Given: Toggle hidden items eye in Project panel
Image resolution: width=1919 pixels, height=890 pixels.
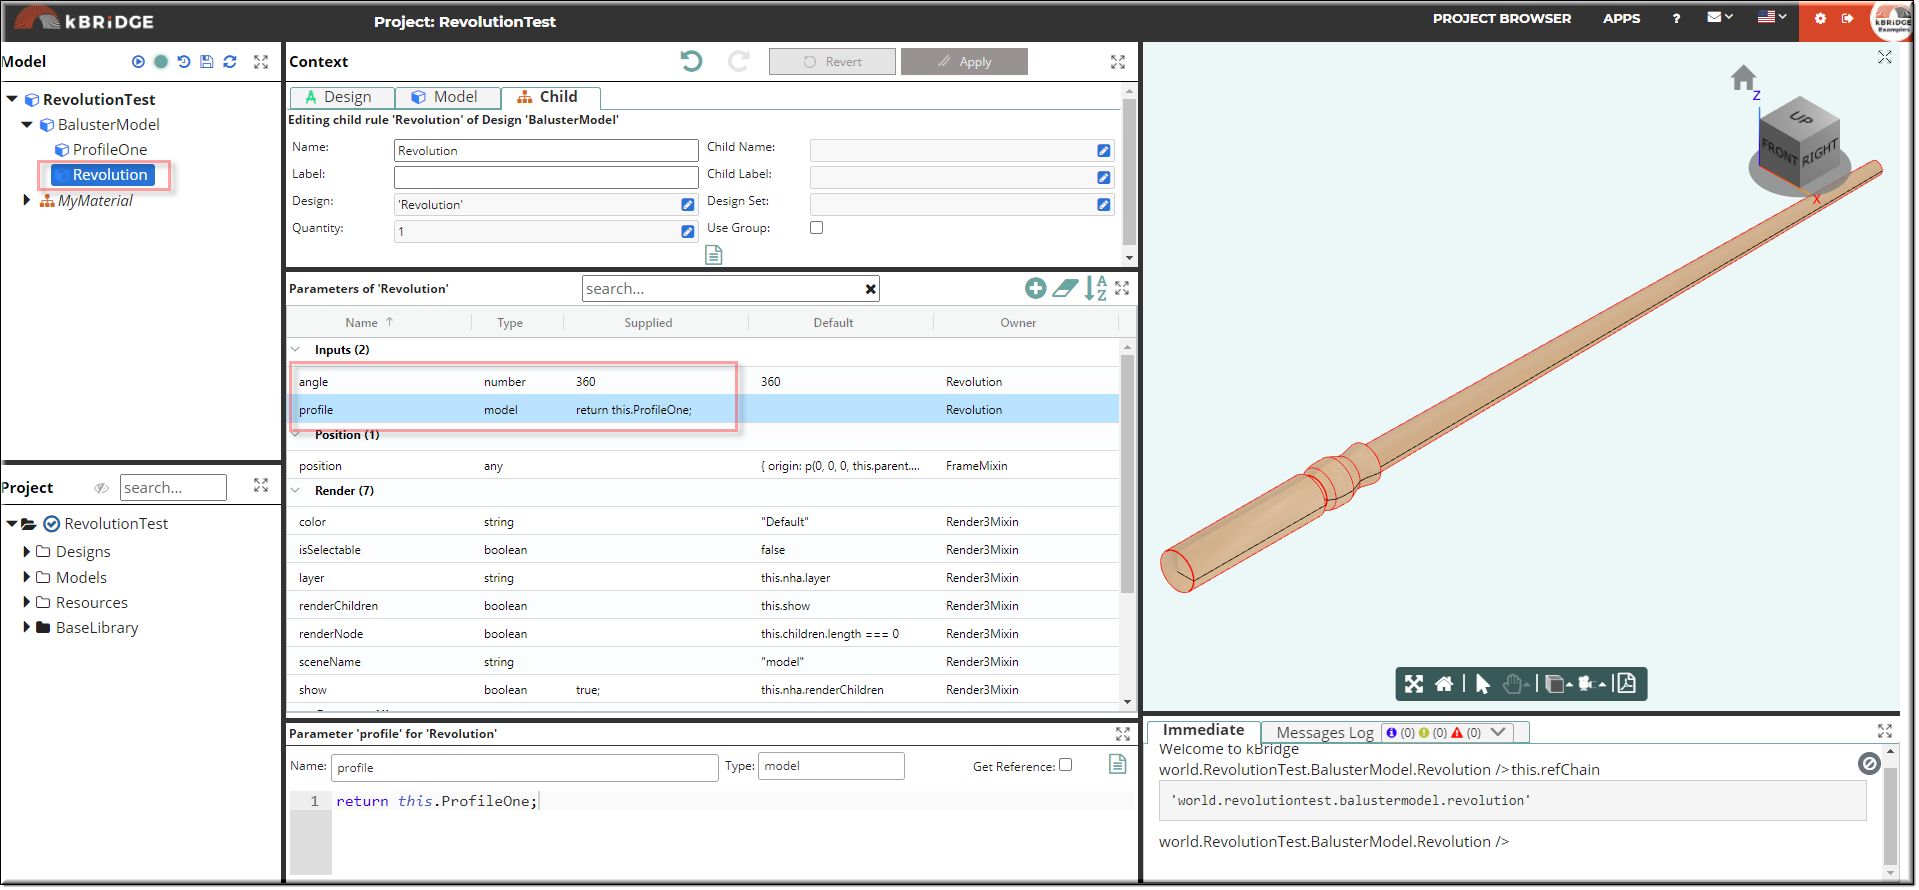Looking at the screenshot, I should pos(101,488).
